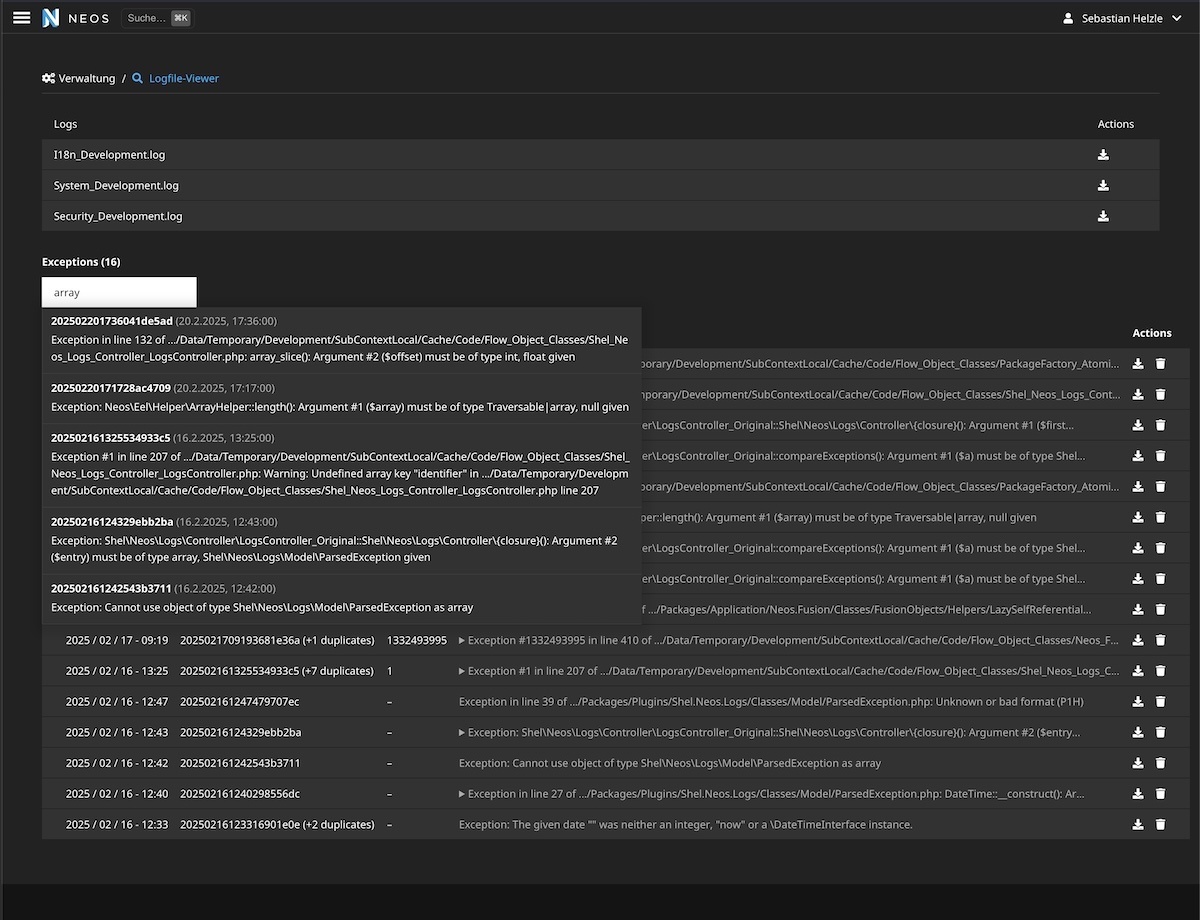The height and width of the screenshot is (920, 1200).
Task: Delete the exception 20250216124329ebb2ba row
Action: click(1160, 733)
